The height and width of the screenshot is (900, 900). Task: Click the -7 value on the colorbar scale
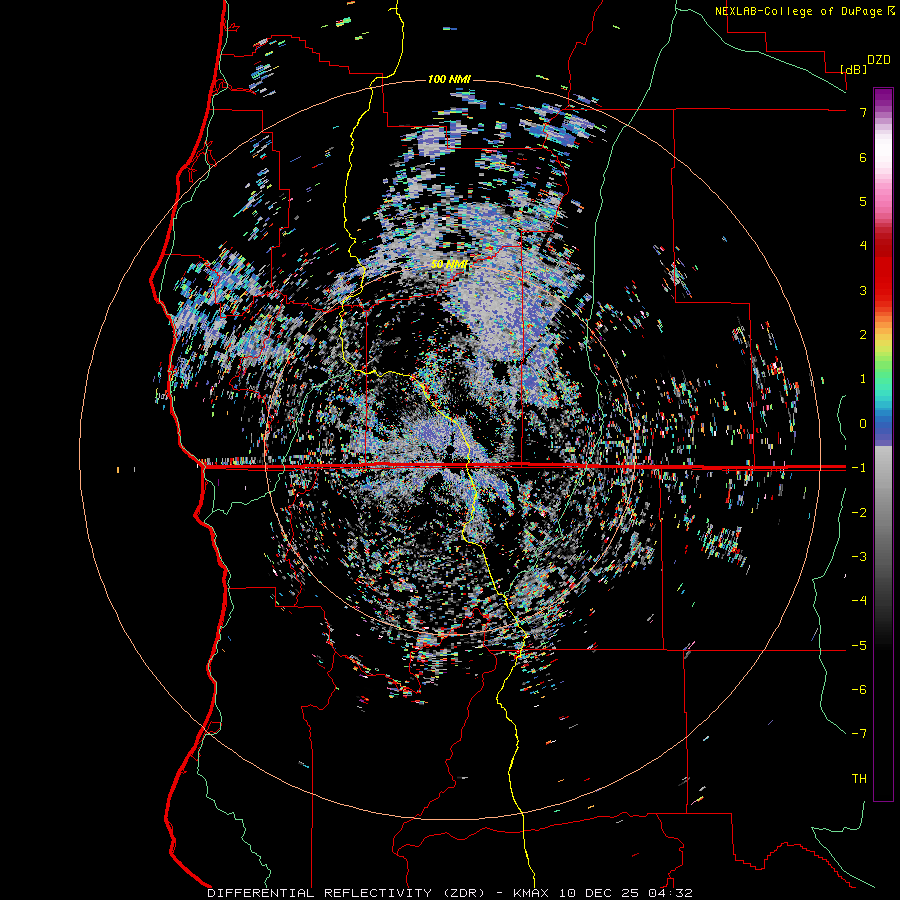tap(859, 734)
